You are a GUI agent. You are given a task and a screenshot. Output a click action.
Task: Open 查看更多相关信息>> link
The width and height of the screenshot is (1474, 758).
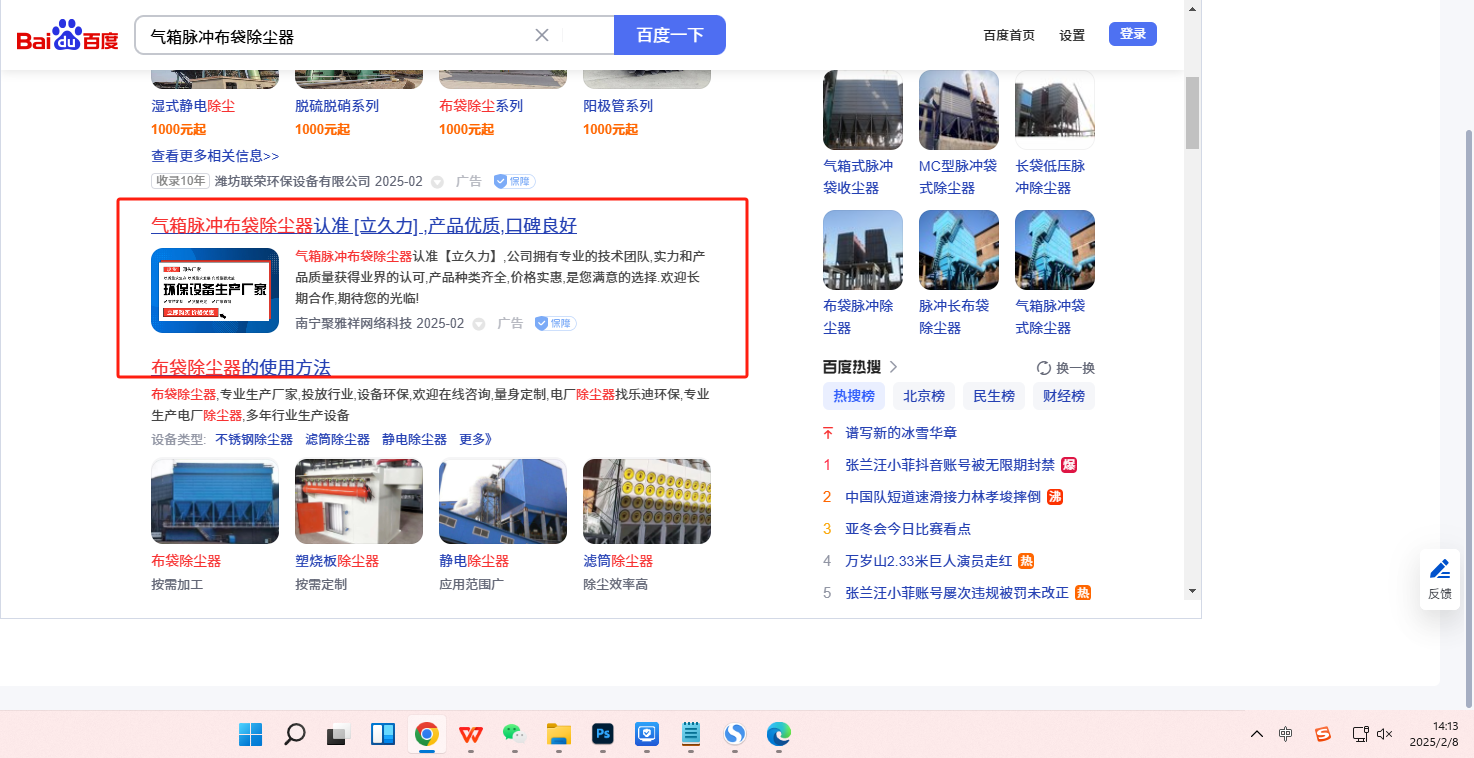pos(215,156)
